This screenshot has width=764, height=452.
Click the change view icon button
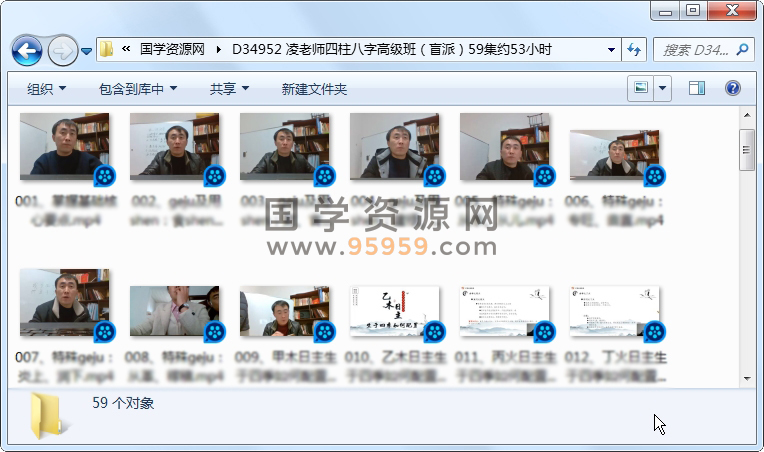[640, 89]
